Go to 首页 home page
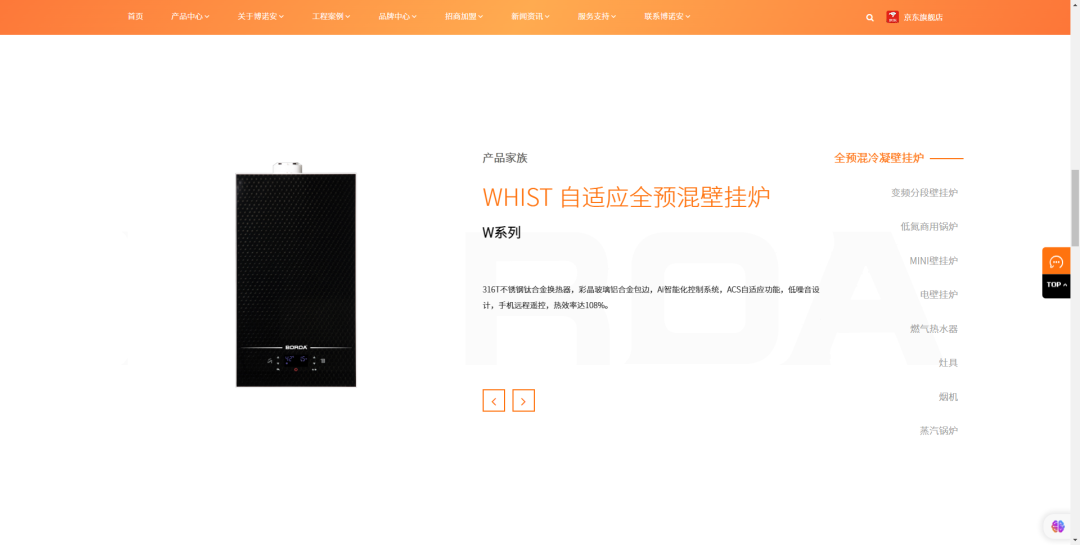1080x545 pixels. [x=135, y=17]
